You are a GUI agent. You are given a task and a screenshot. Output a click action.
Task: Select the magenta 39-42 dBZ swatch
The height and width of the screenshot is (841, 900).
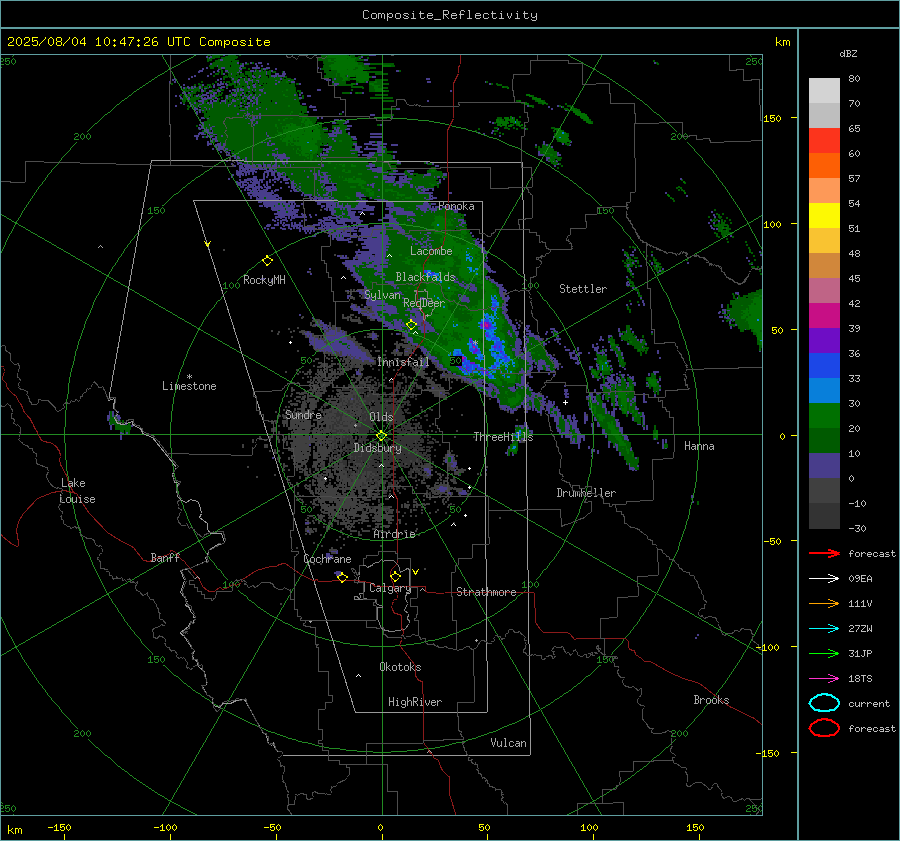point(824,316)
